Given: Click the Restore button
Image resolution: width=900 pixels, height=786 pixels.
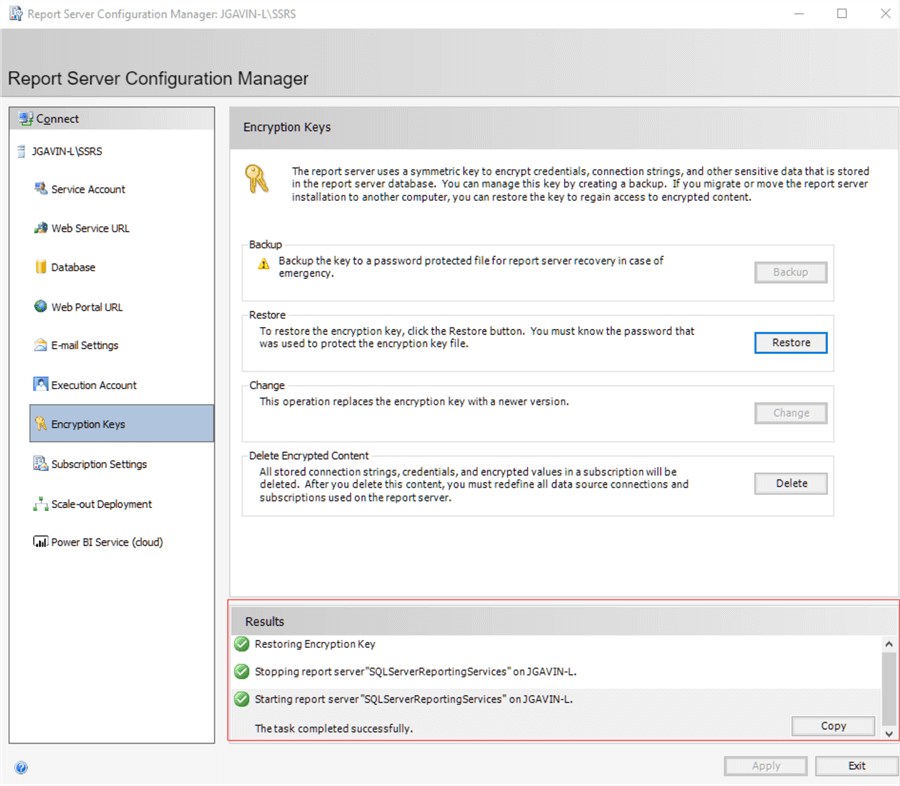Looking at the screenshot, I should coord(790,343).
